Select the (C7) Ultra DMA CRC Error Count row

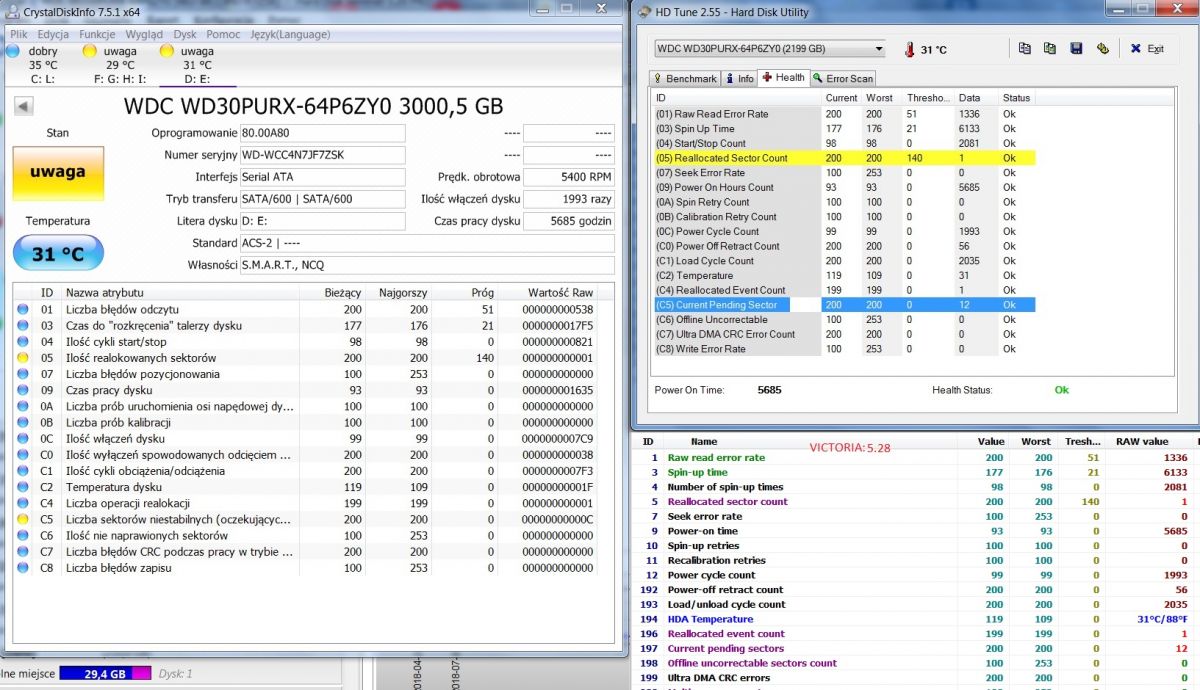click(x=844, y=334)
